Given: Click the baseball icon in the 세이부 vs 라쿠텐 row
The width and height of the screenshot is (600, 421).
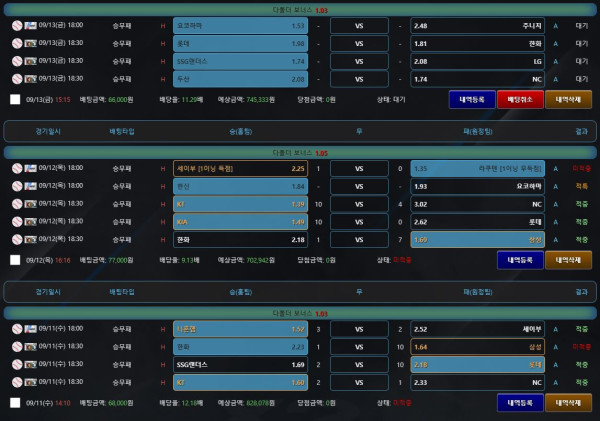Looking at the screenshot, I should (x=17, y=169).
